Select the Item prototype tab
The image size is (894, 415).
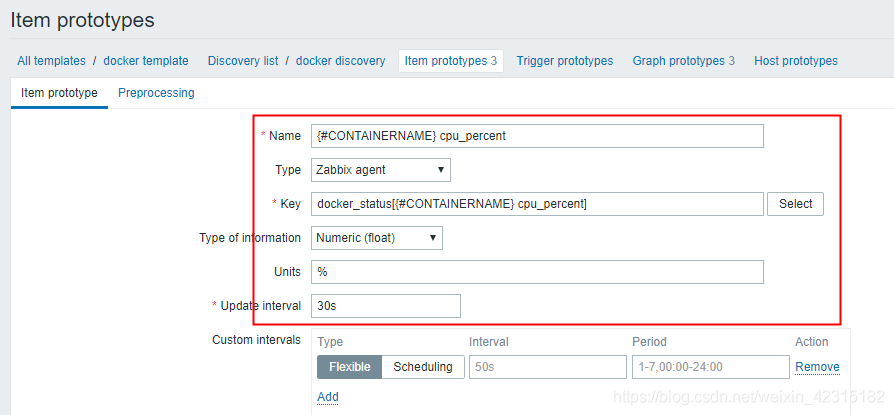point(59,93)
